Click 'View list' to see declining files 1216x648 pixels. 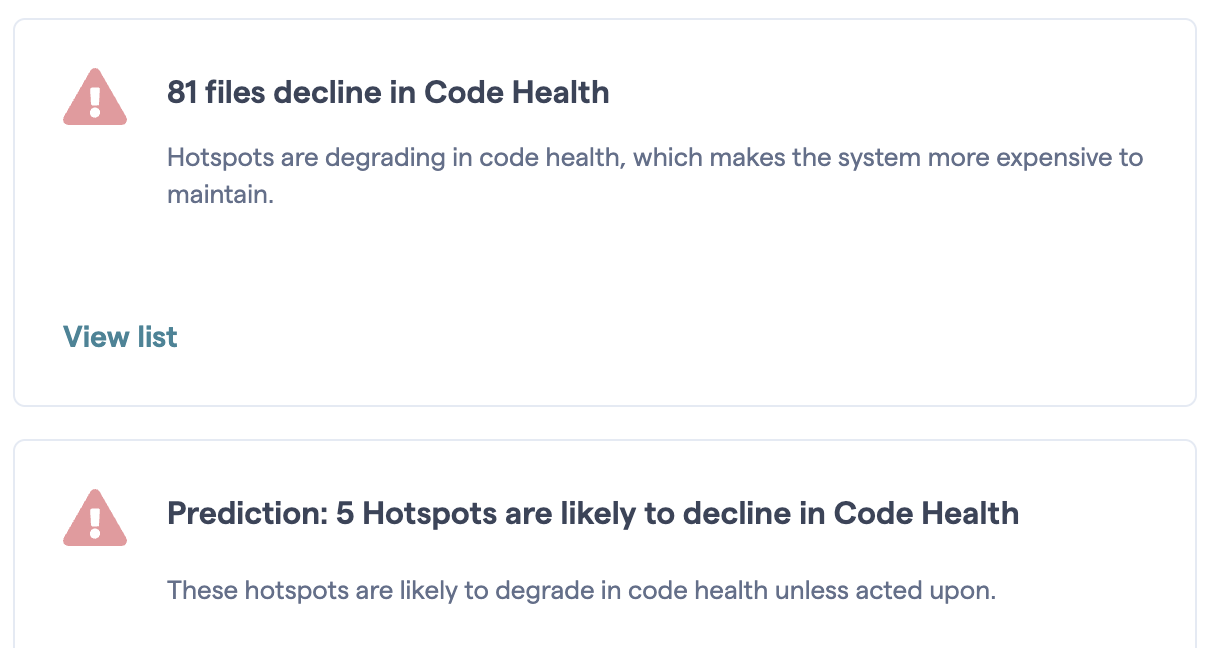click(x=120, y=337)
